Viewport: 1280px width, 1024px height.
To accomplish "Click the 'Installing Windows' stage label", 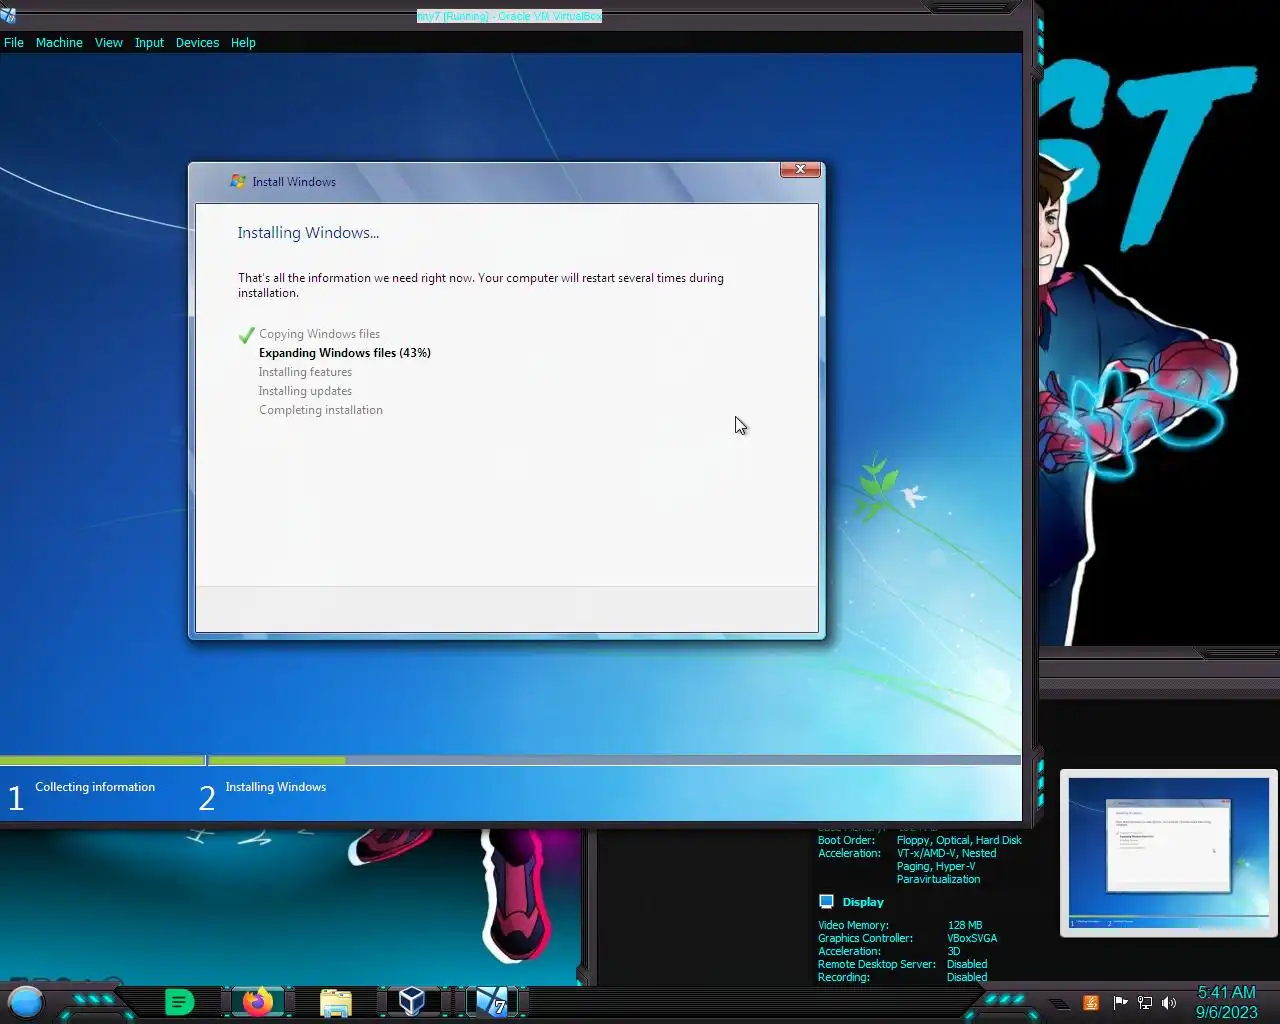I will (276, 787).
